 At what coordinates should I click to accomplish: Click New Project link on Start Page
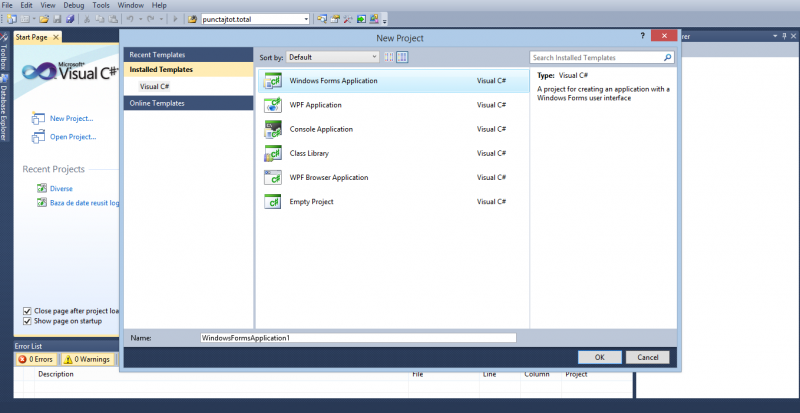[71, 118]
